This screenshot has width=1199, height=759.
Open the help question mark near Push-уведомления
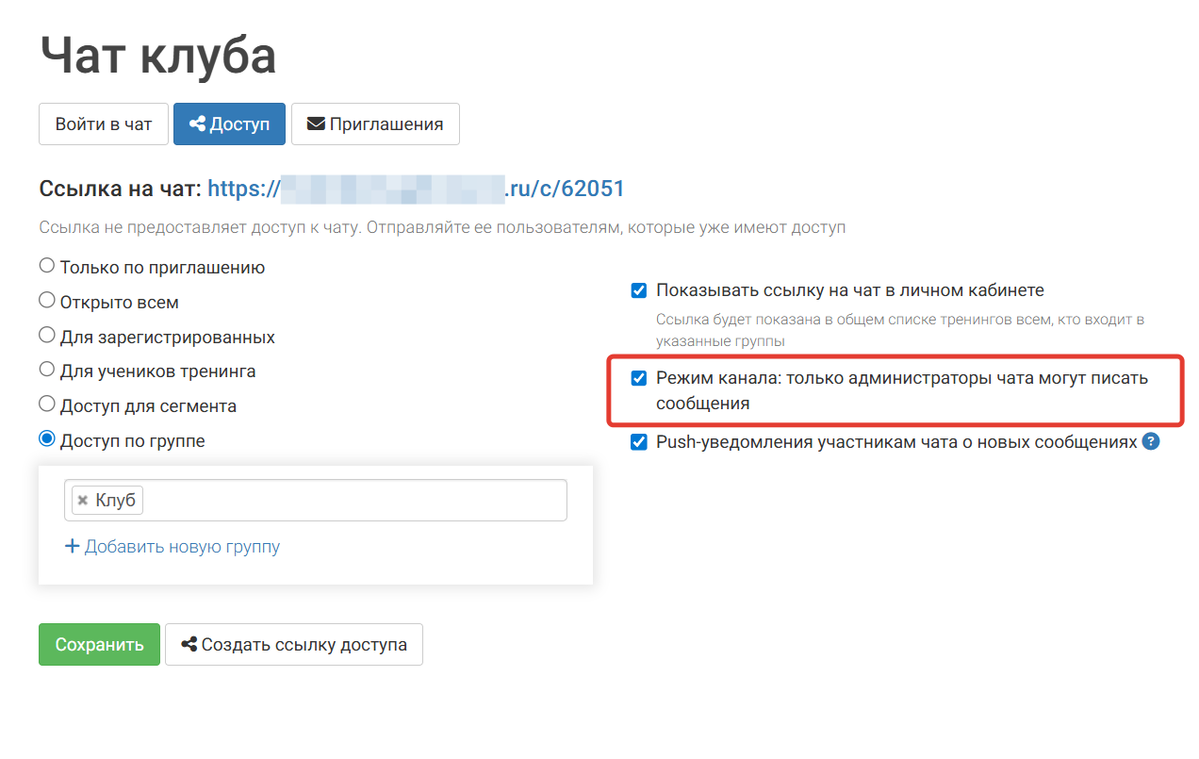(x=1152, y=441)
